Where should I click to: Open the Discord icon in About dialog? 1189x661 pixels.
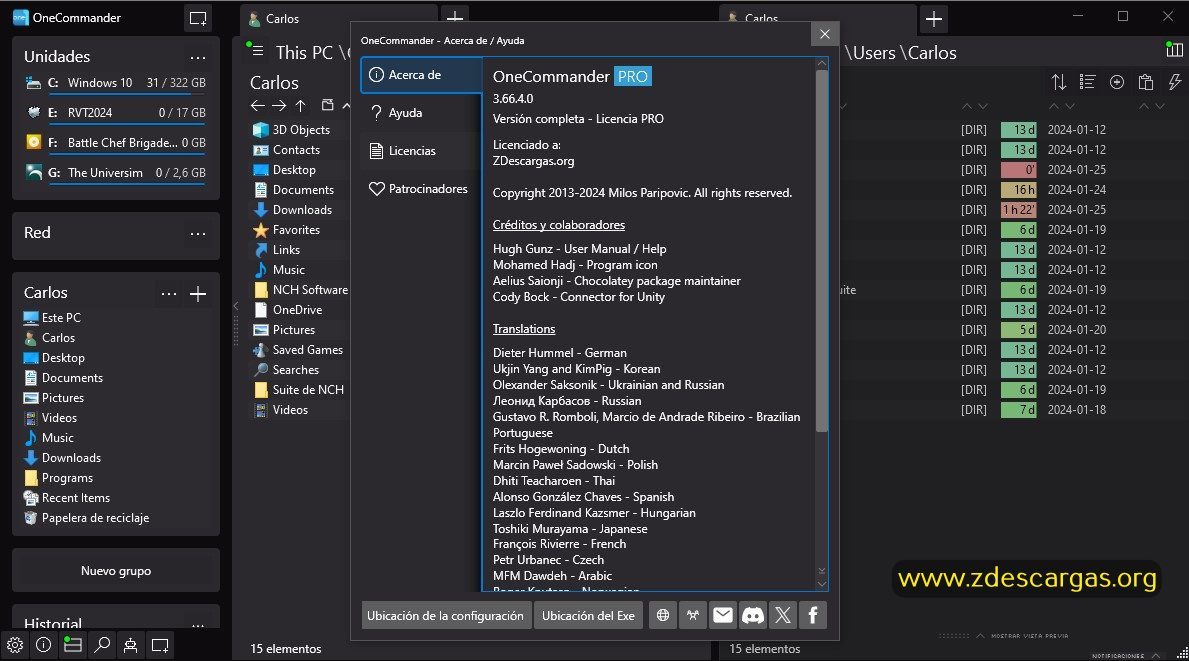(x=752, y=616)
